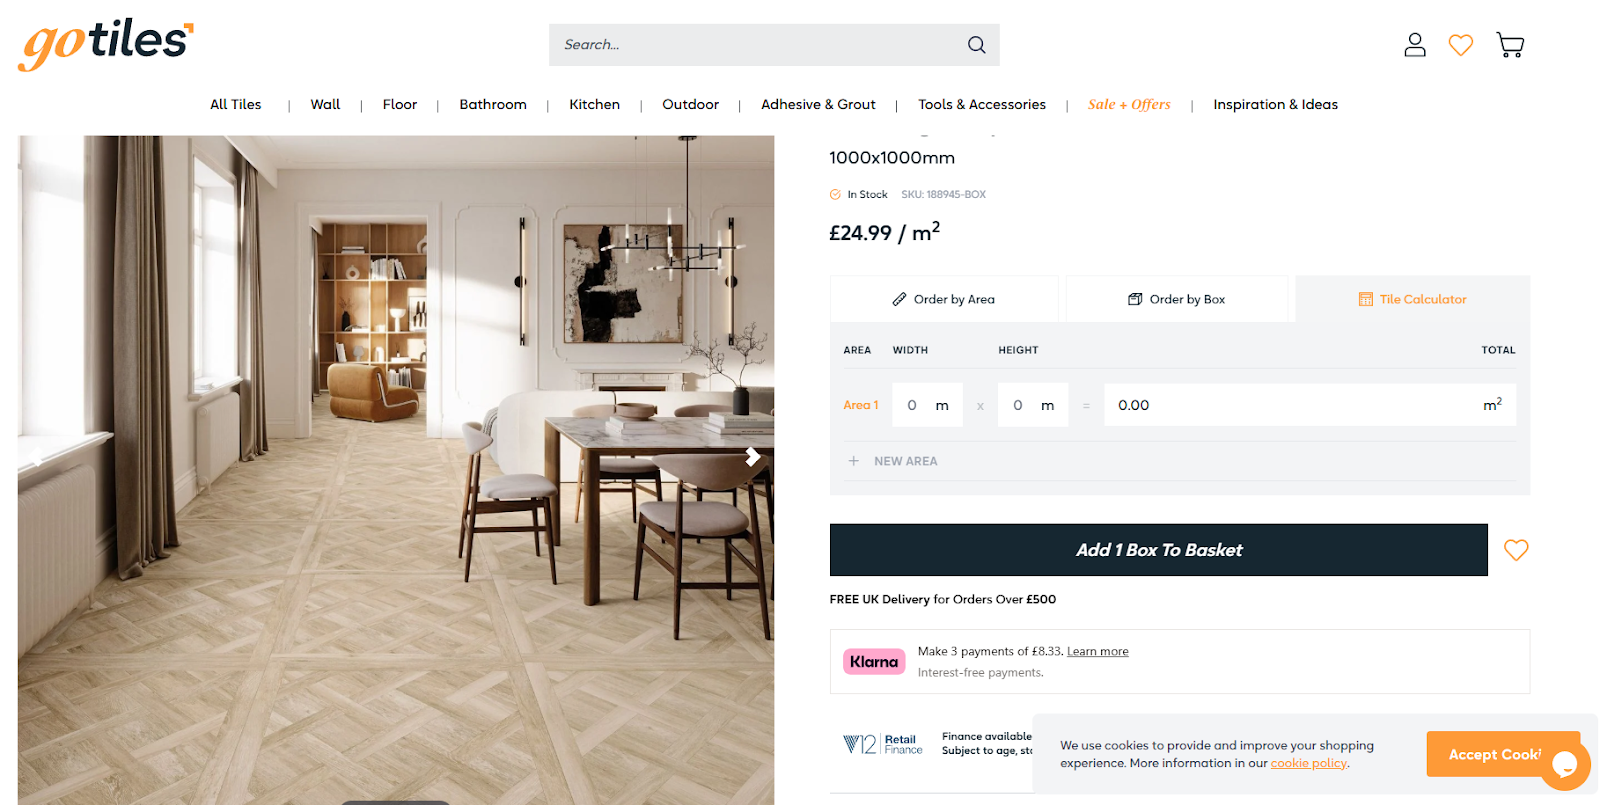Click the plus icon for New Area
This screenshot has width=1600, height=805.
pos(853,461)
